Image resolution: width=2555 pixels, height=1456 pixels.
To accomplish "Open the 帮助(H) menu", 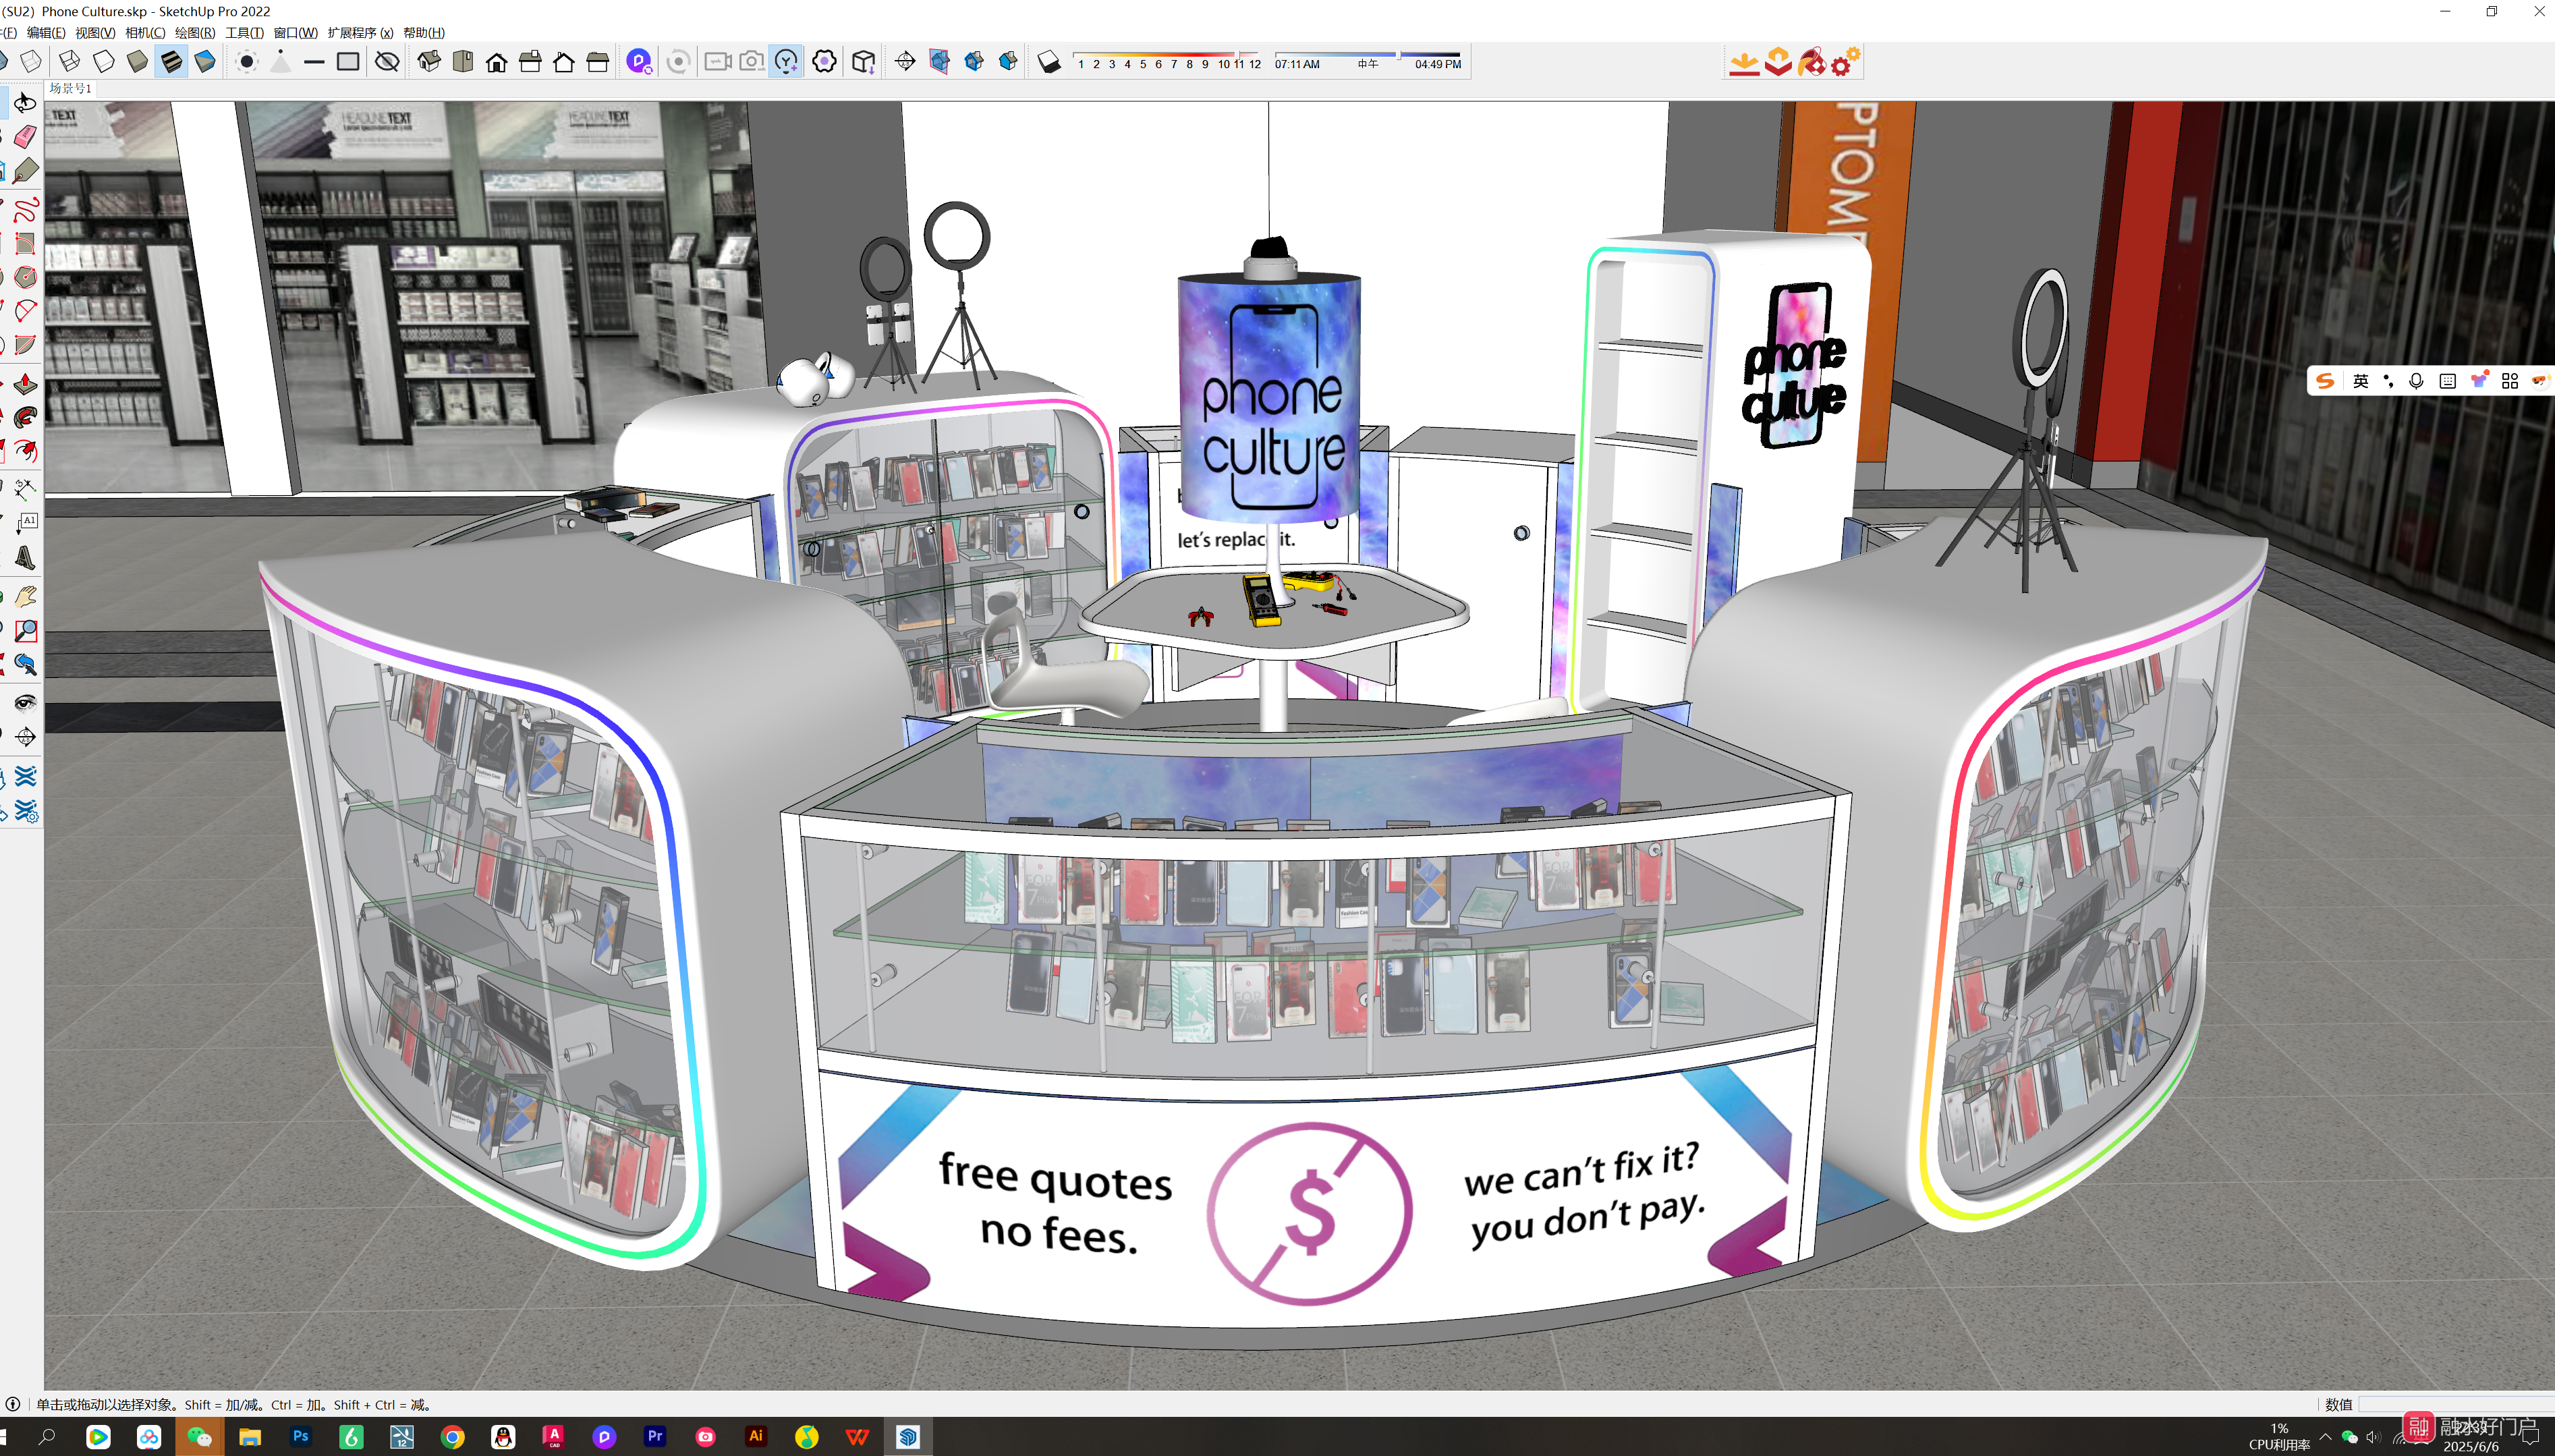I will coord(424,33).
